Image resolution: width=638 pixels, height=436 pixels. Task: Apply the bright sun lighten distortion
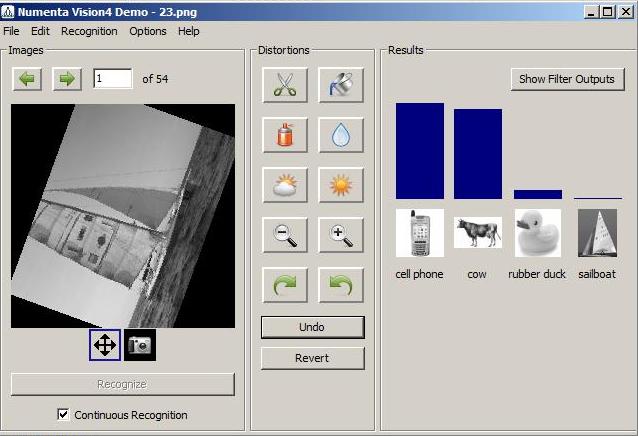[341, 185]
